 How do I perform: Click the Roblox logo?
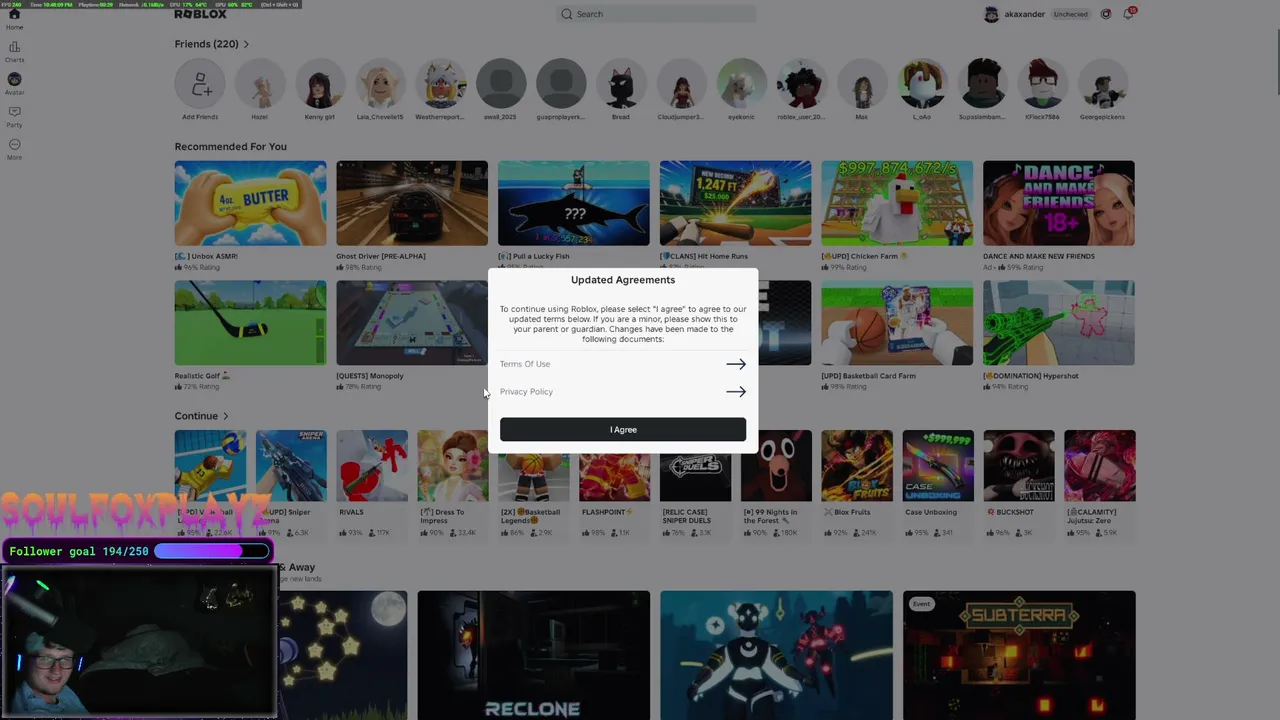[200, 14]
